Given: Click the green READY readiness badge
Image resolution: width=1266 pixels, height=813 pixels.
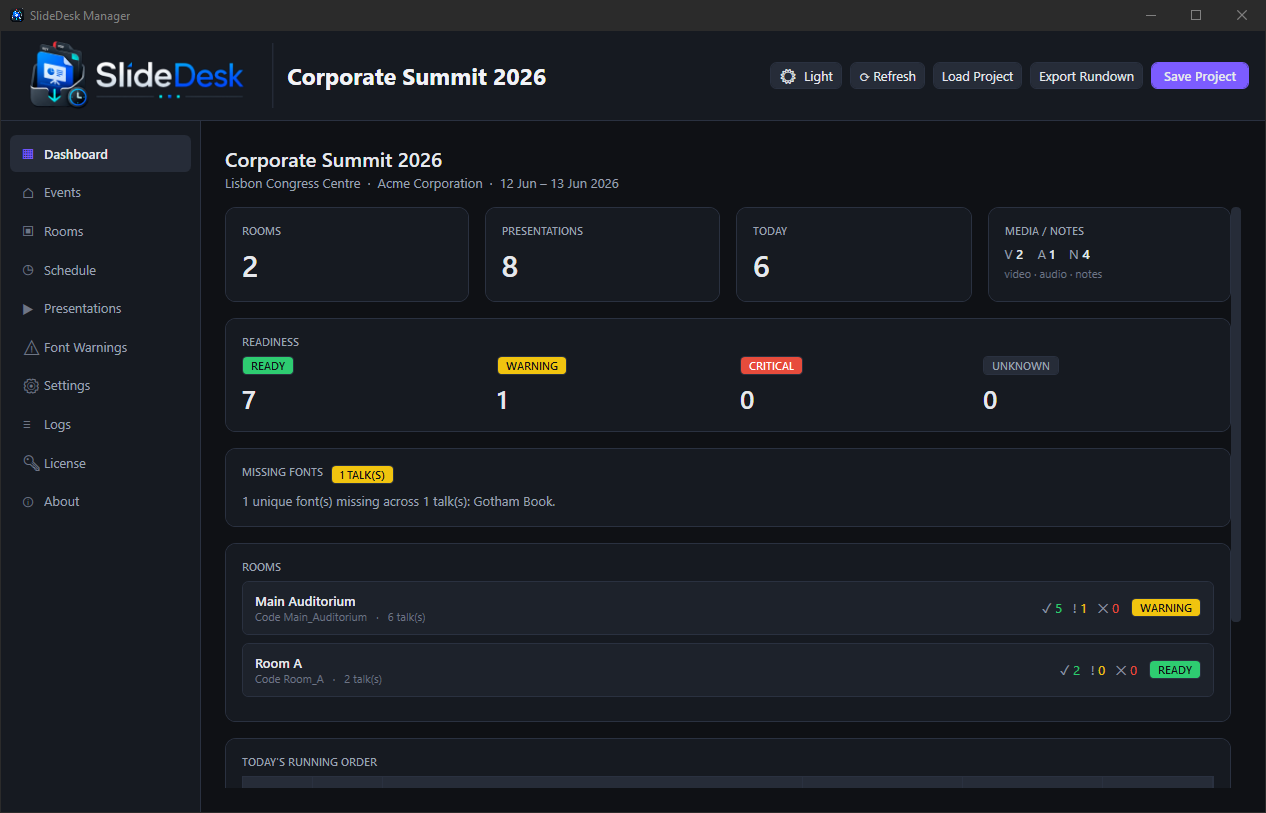Looking at the screenshot, I should tap(268, 366).
